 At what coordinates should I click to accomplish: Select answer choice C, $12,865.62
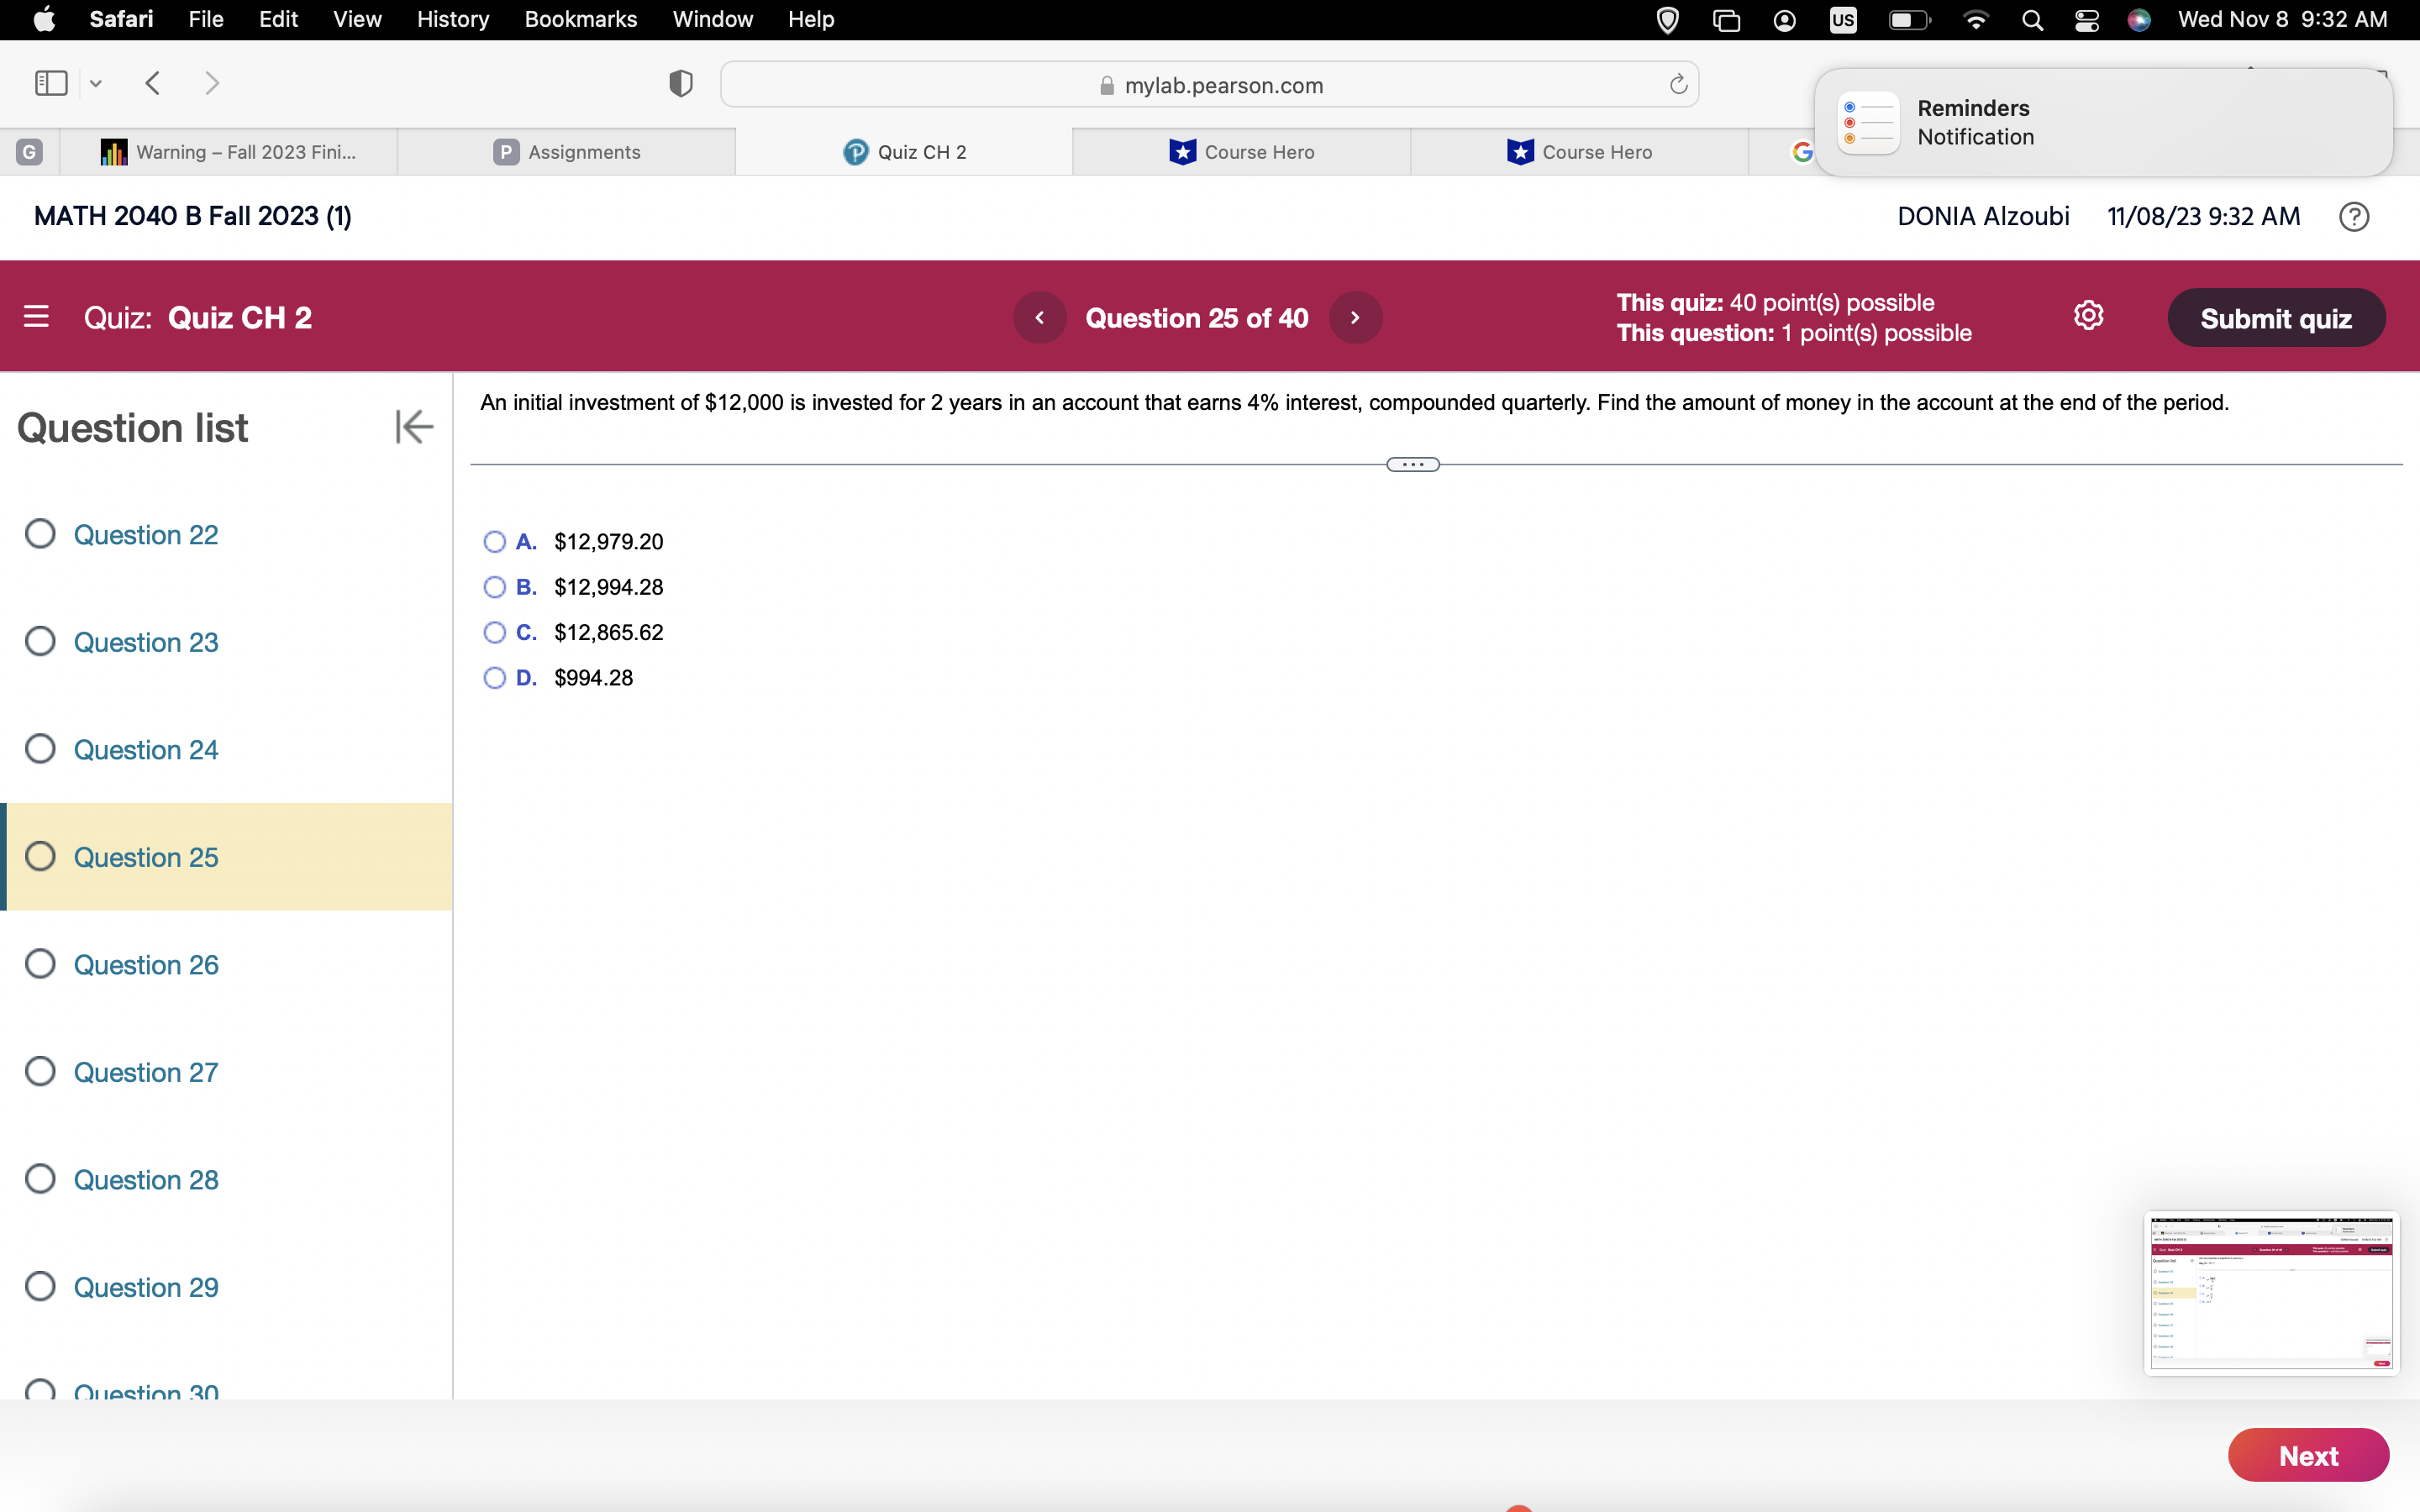coord(495,632)
